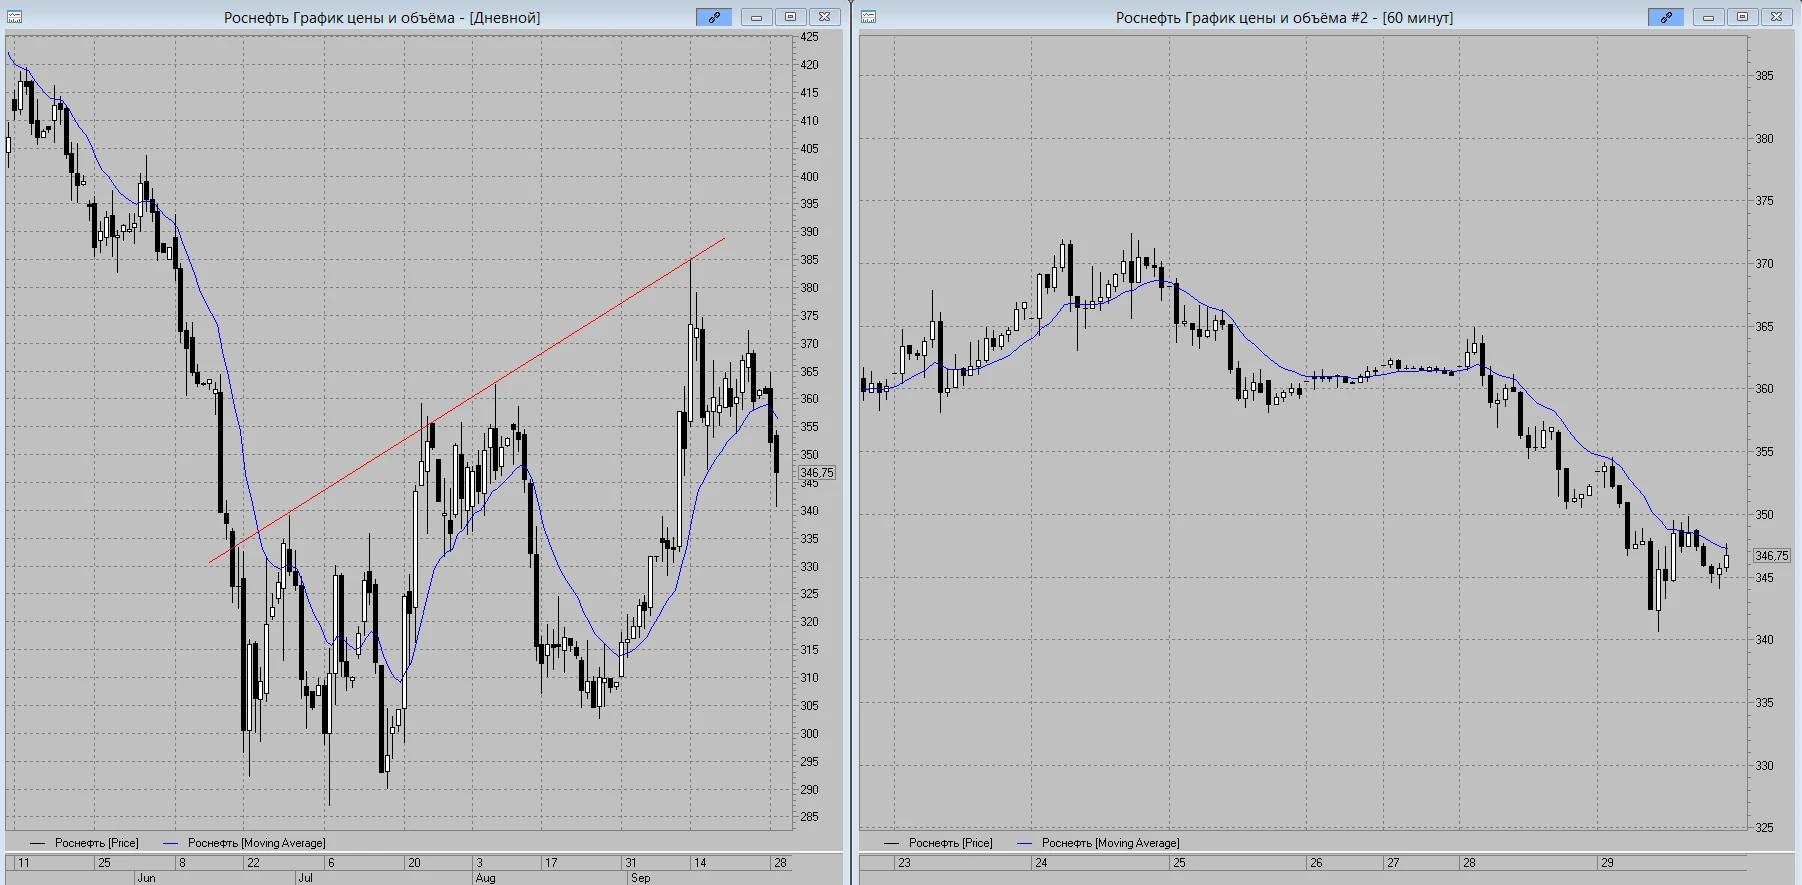Click date 24 on the 60-minute time axis
Image resolution: width=1802 pixels, height=885 pixels.
point(1041,862)
